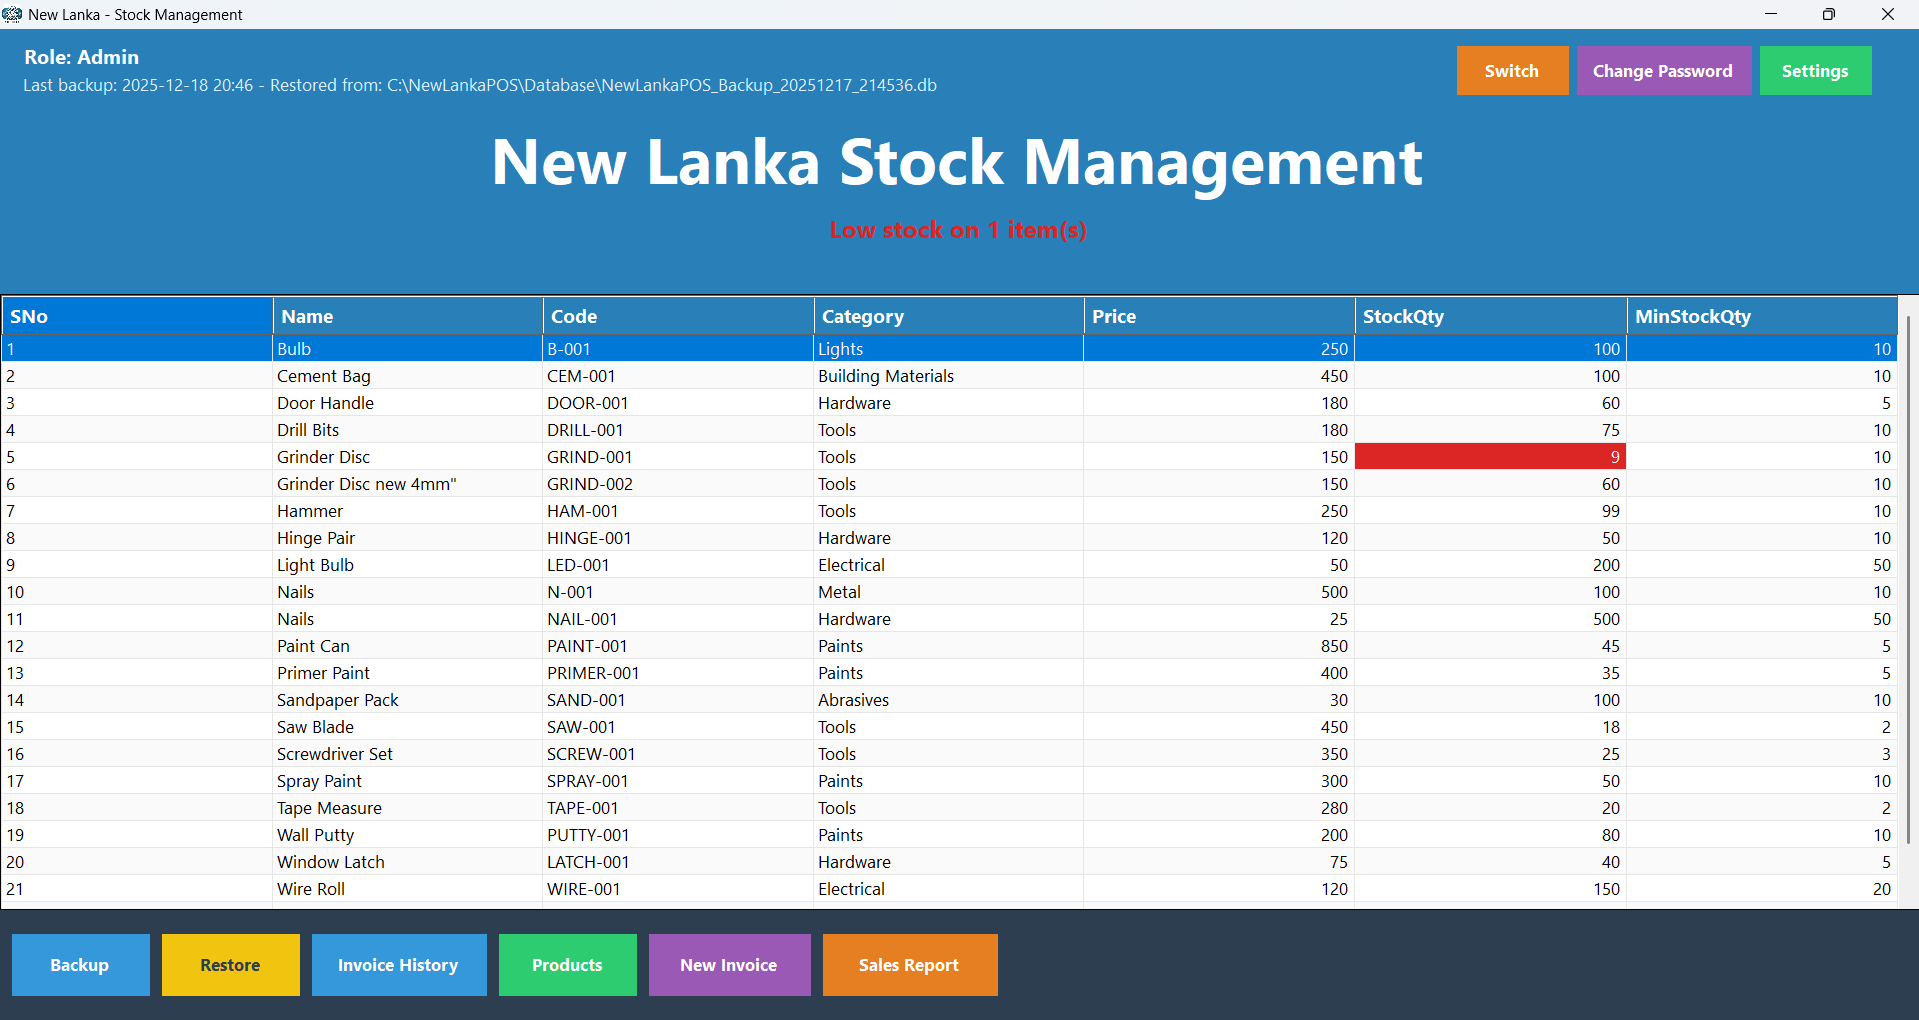1919x1020 pixels.
Task: Click the yellow Restore button
Action: point(230,965)
